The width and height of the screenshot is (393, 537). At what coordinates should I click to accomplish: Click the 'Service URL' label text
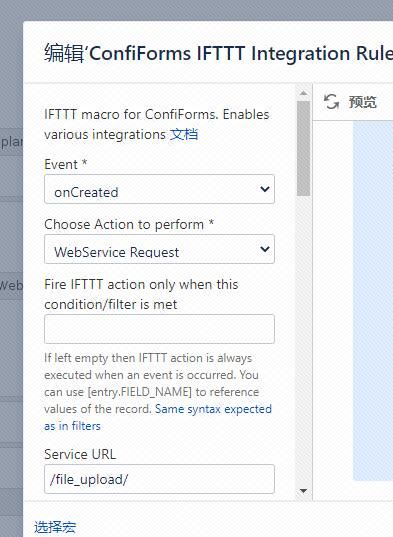[80, 454]
